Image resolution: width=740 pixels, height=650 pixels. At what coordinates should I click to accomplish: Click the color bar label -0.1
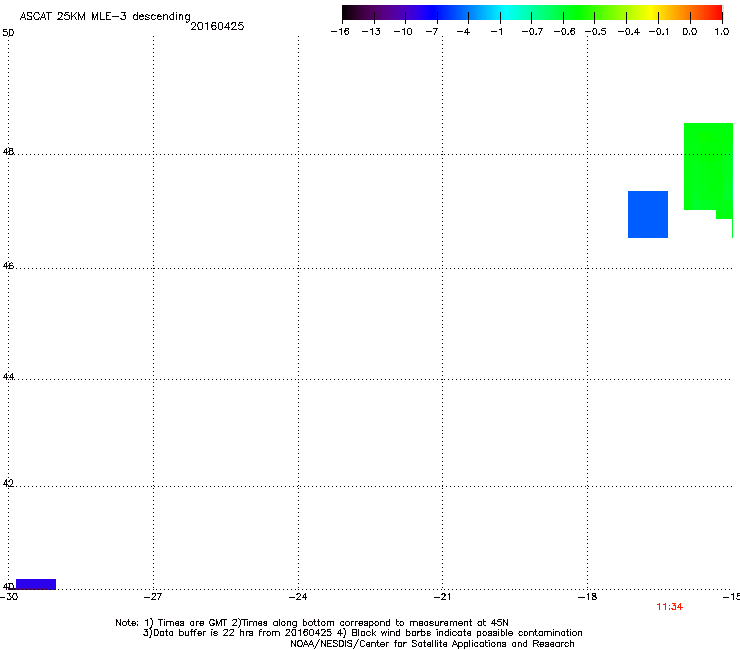(x=659, y=32)
